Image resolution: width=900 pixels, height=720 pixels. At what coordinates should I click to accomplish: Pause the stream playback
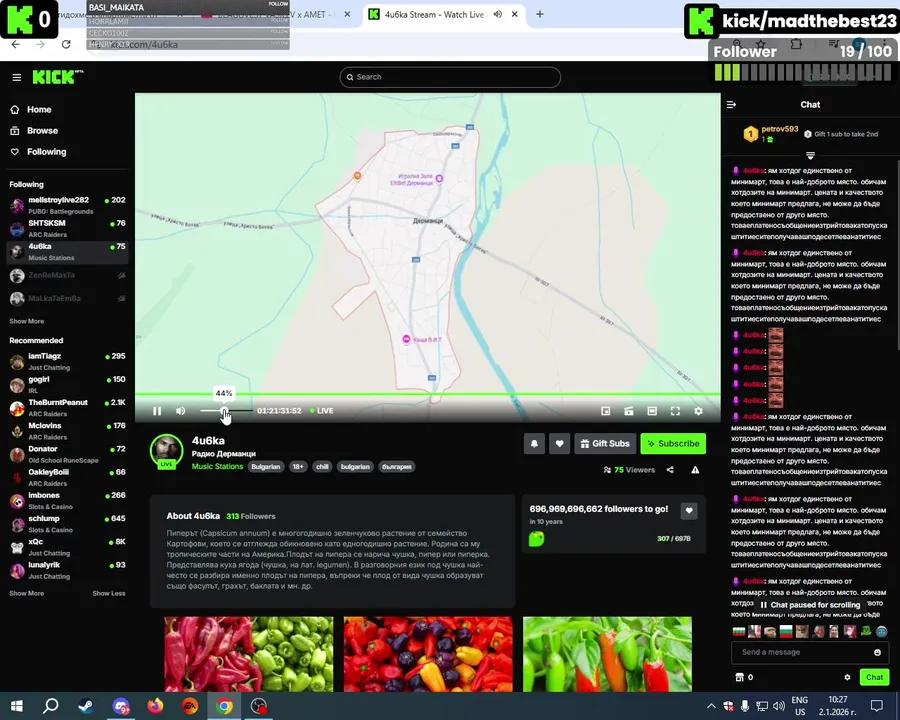[x=157, y=411]
